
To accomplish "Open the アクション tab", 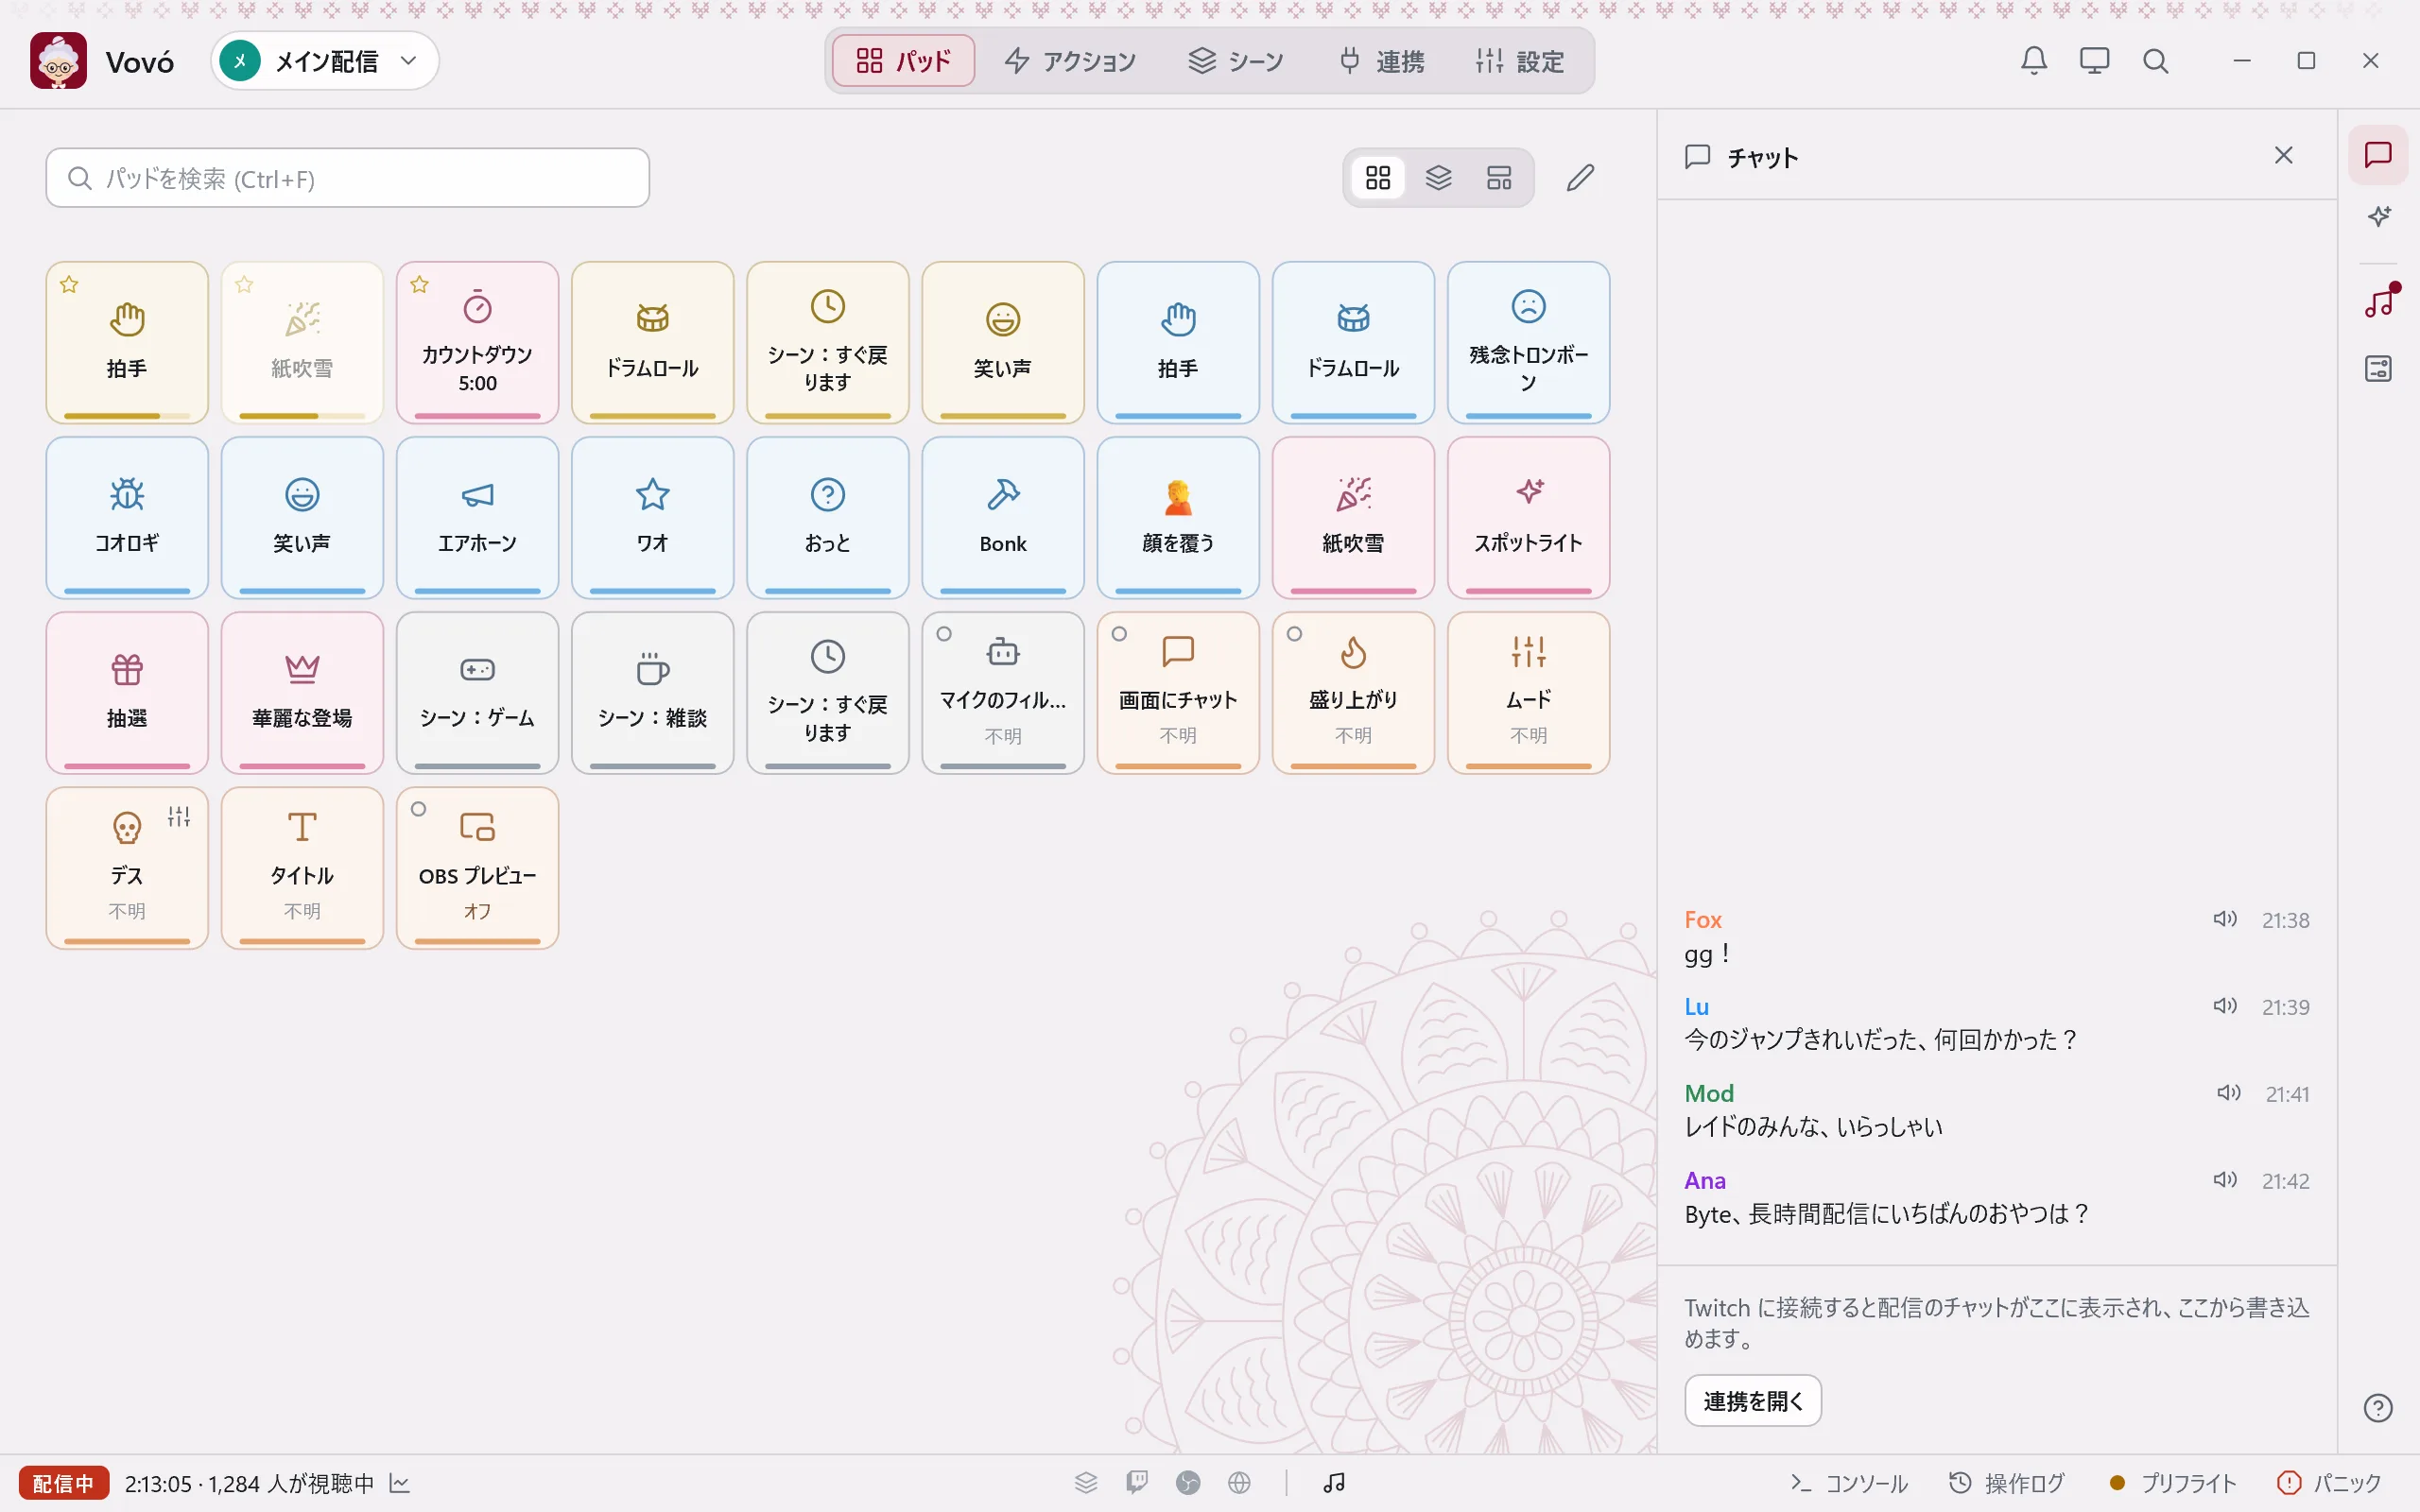I will coord(1070,61).
